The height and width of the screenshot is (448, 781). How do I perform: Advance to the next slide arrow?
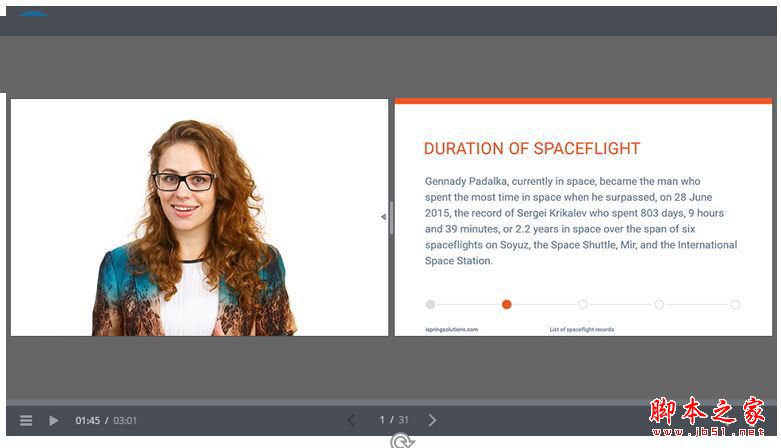click(x=432, y=421)
